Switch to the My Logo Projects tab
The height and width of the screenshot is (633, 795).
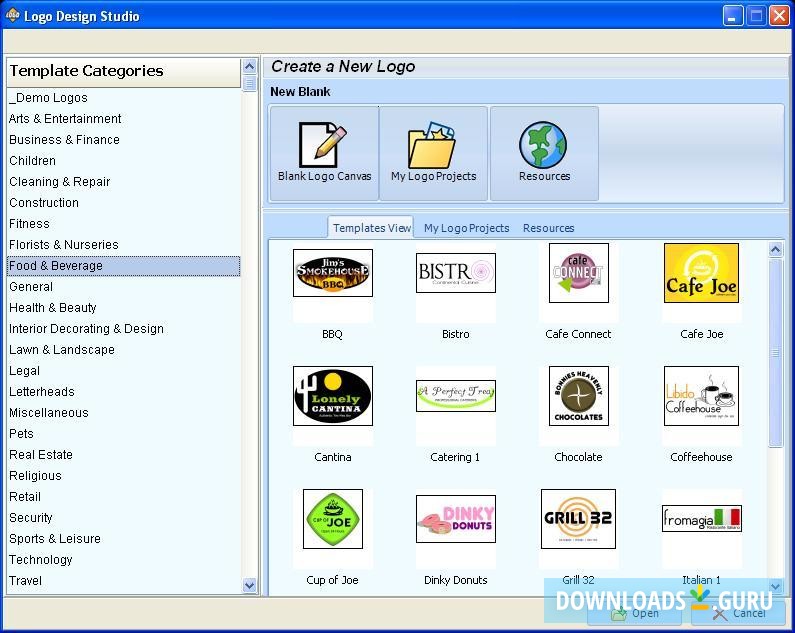(x=466, y=228)
